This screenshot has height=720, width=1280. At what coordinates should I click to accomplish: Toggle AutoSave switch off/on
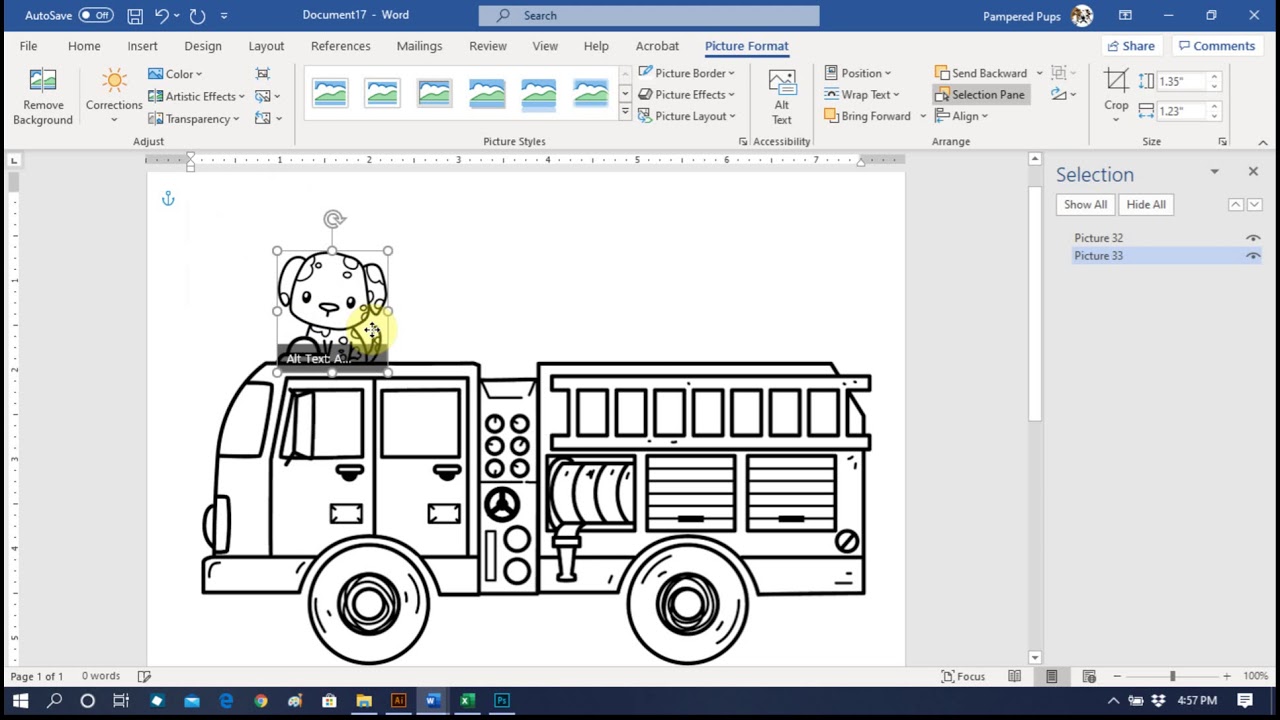(96, 16)
